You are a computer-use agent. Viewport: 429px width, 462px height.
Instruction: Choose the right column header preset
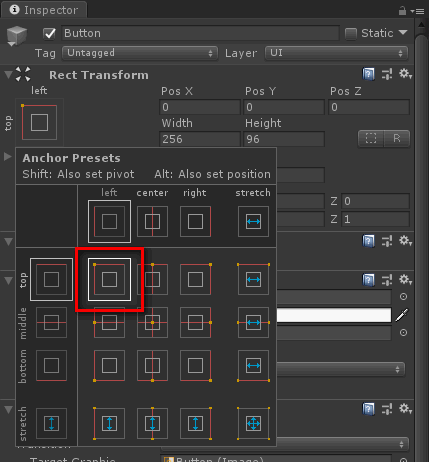coord(195,221)
